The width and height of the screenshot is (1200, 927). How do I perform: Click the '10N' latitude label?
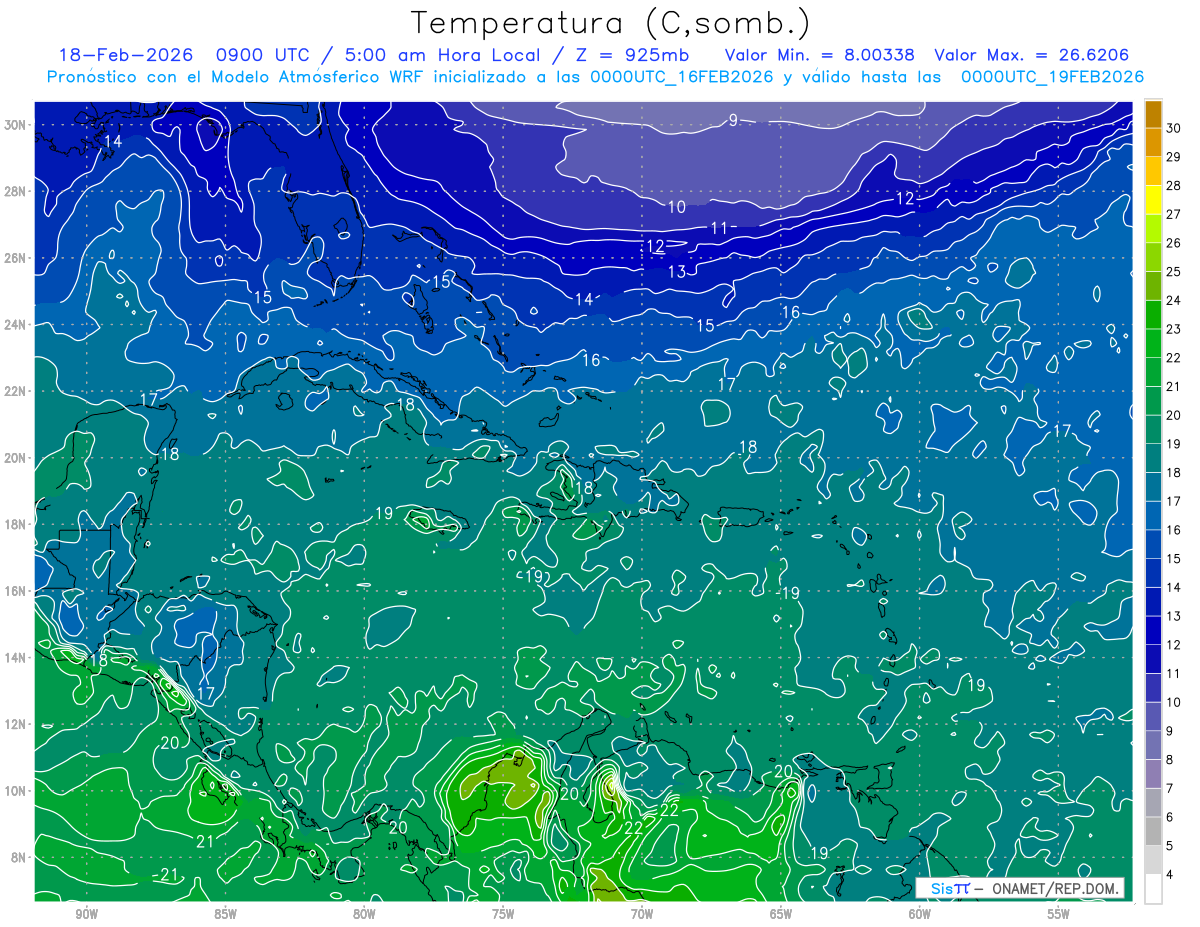click(x=17, y=791)
